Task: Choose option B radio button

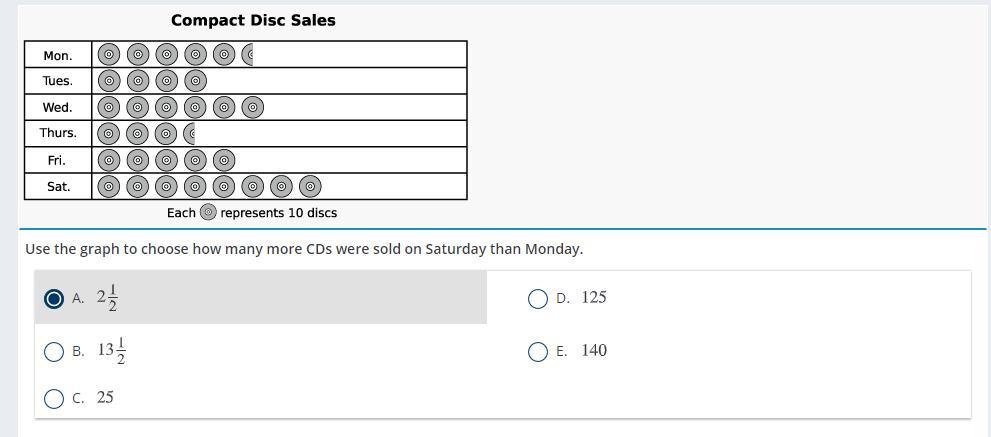Action: pyautogui.click(x=55, y=351)
